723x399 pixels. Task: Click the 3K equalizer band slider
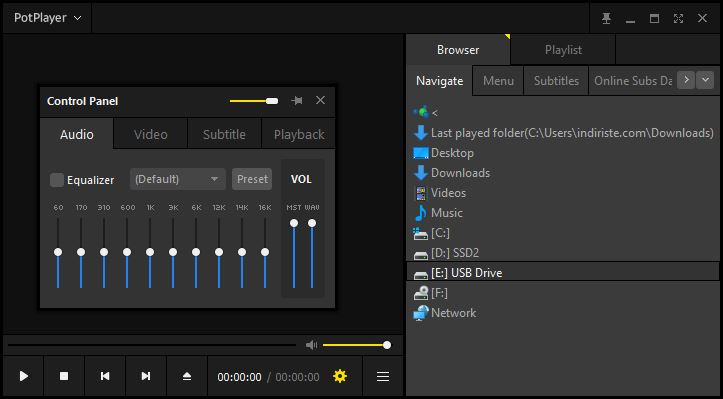(173, 253)
